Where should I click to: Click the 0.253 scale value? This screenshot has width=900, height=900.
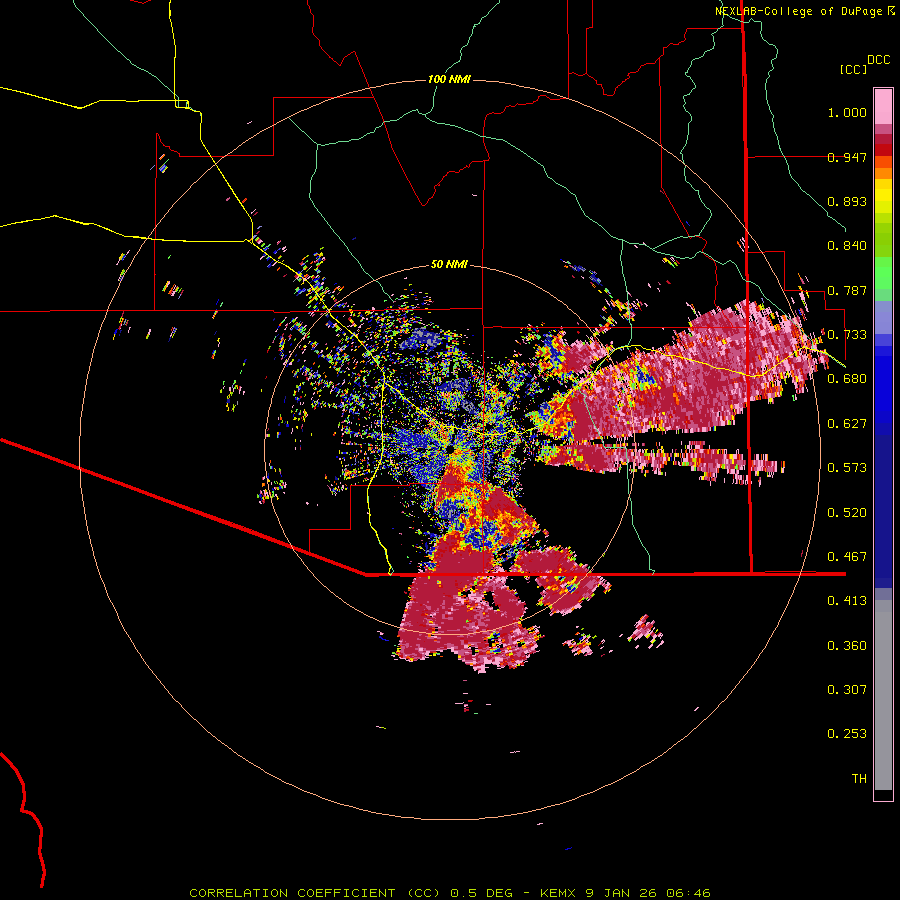847,734
